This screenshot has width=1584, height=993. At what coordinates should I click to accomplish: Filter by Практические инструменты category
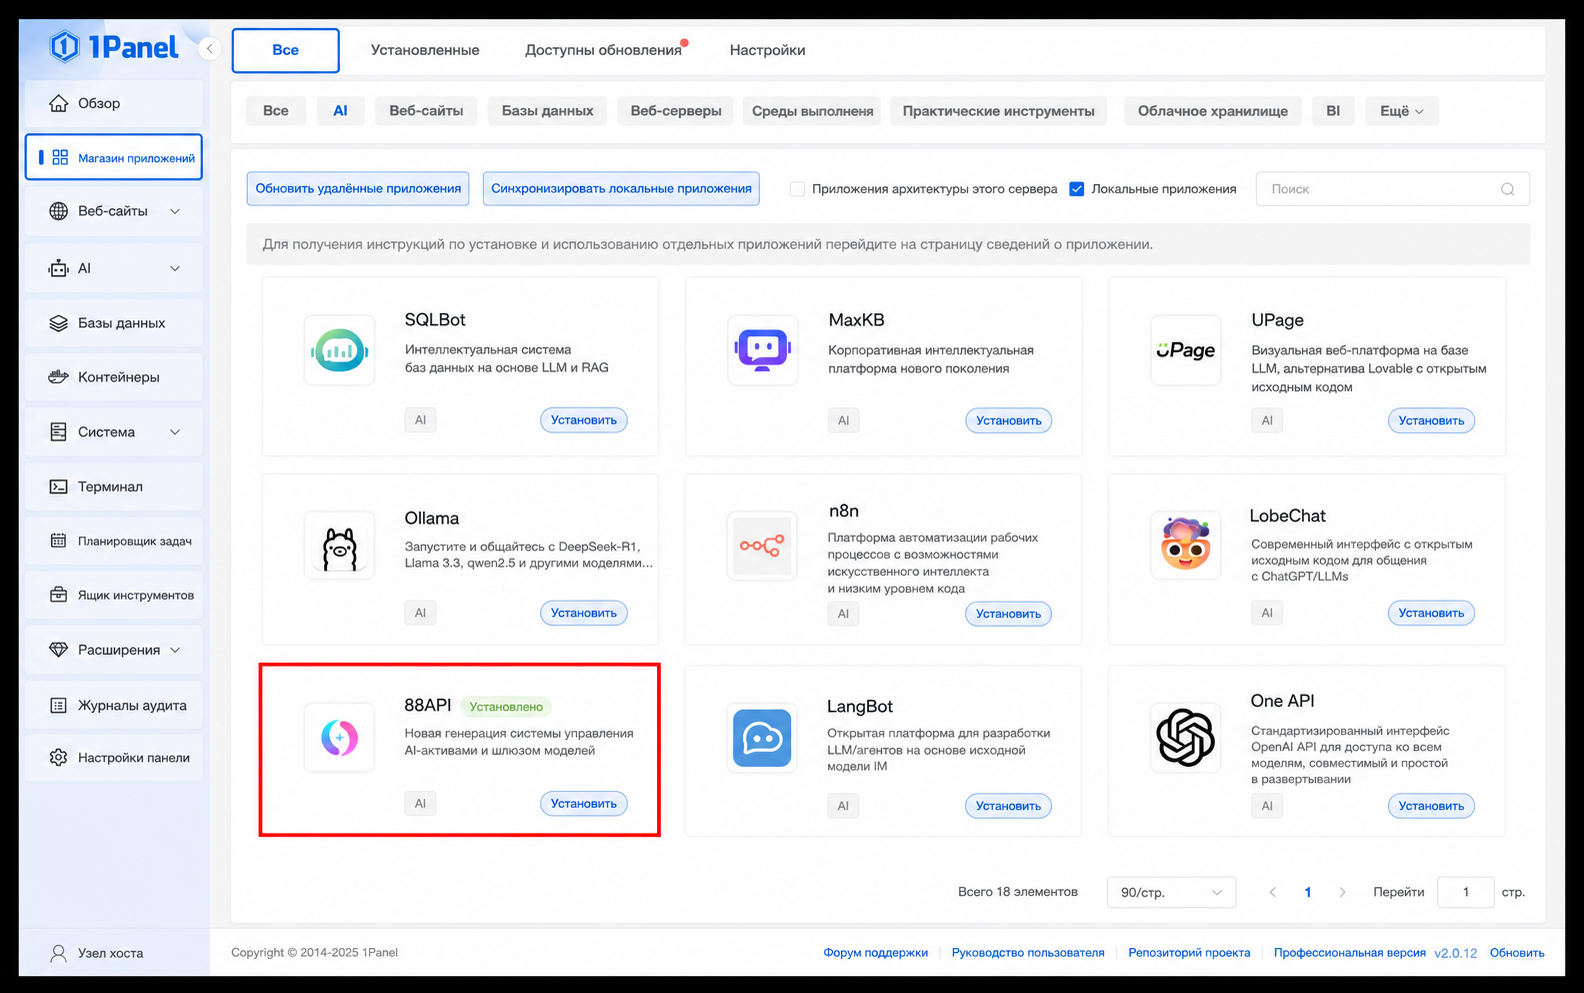click(998, 111)
